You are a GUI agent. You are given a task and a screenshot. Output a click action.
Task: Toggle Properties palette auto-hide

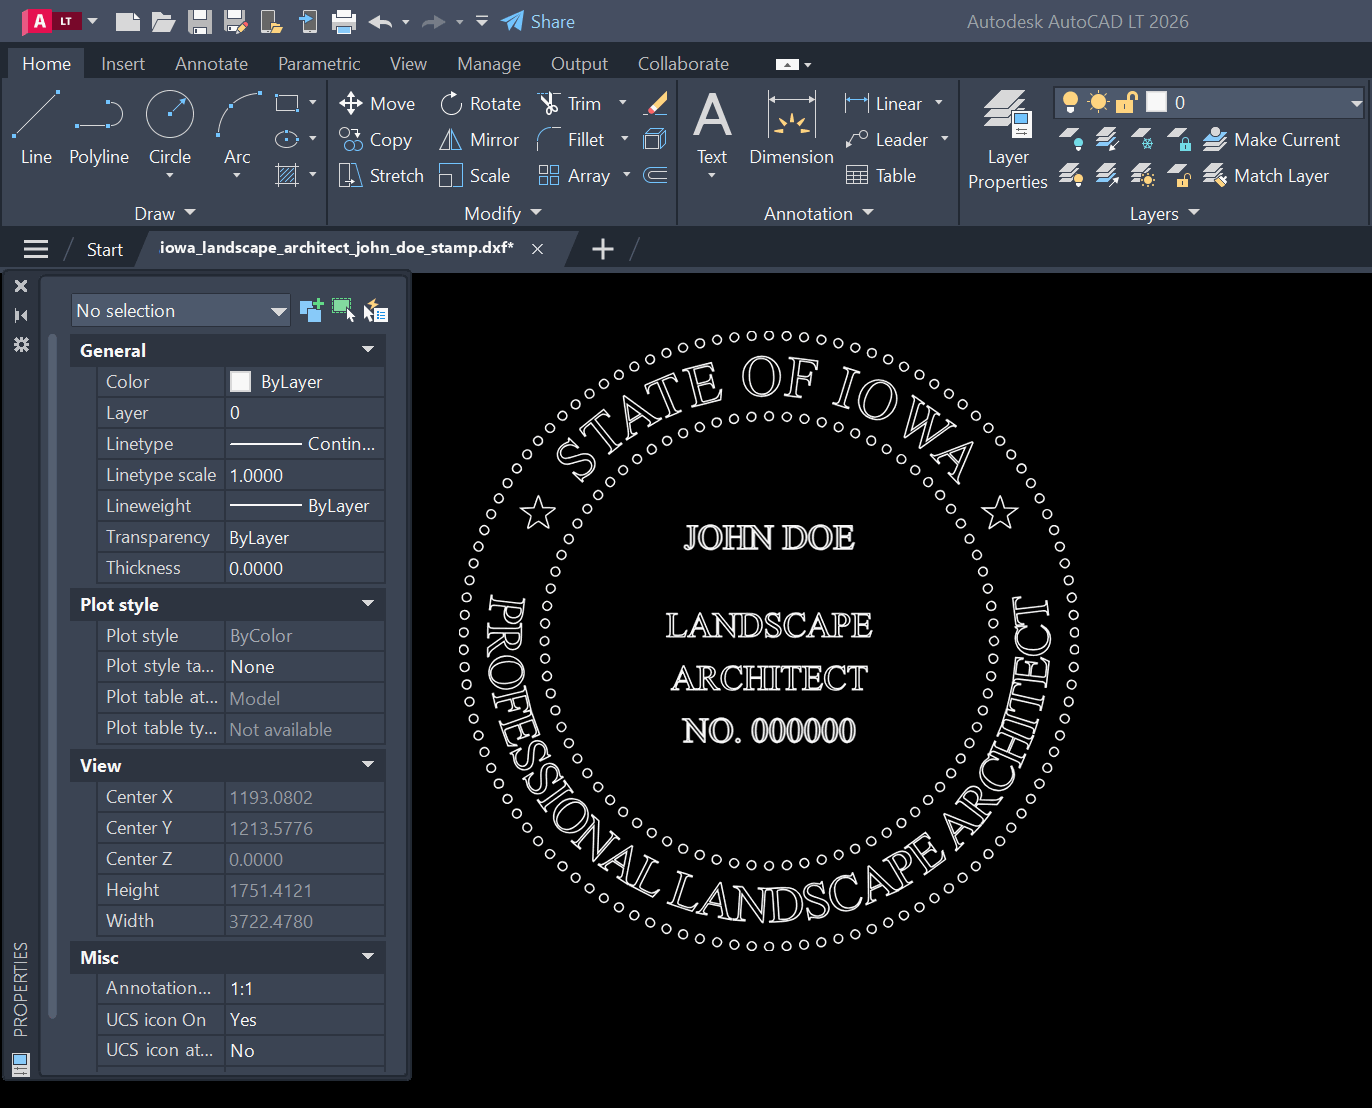21,315
